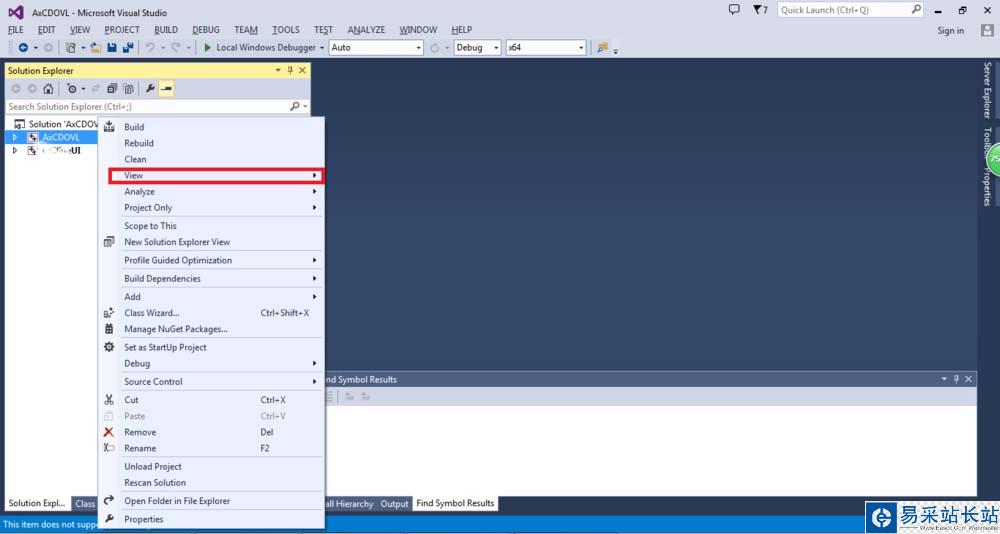Open notifications flag showing 7

760,10
